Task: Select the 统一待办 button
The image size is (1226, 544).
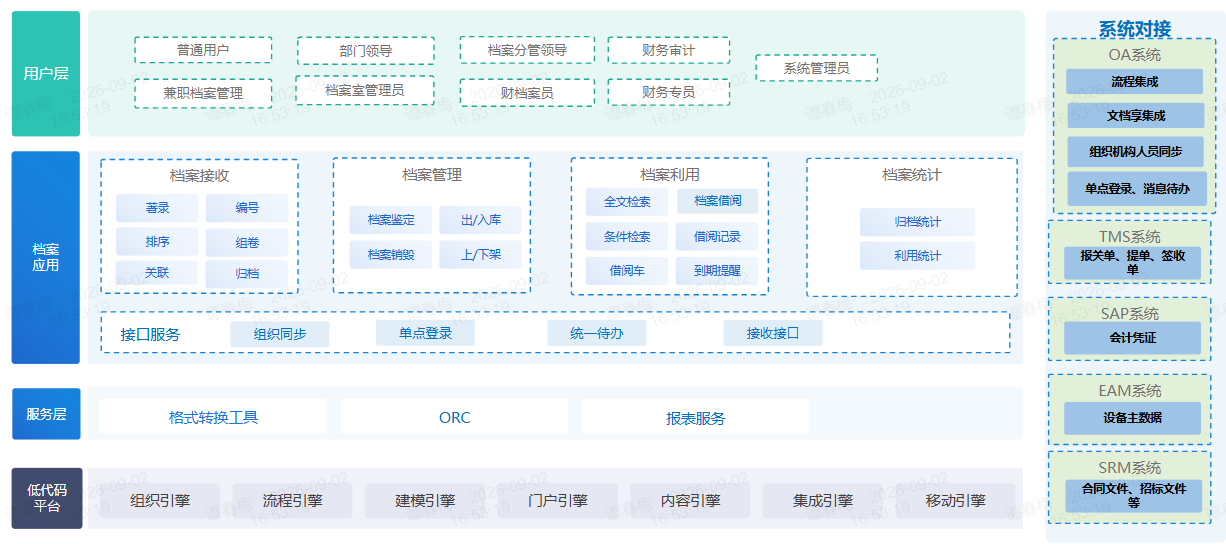Action: 597,333
